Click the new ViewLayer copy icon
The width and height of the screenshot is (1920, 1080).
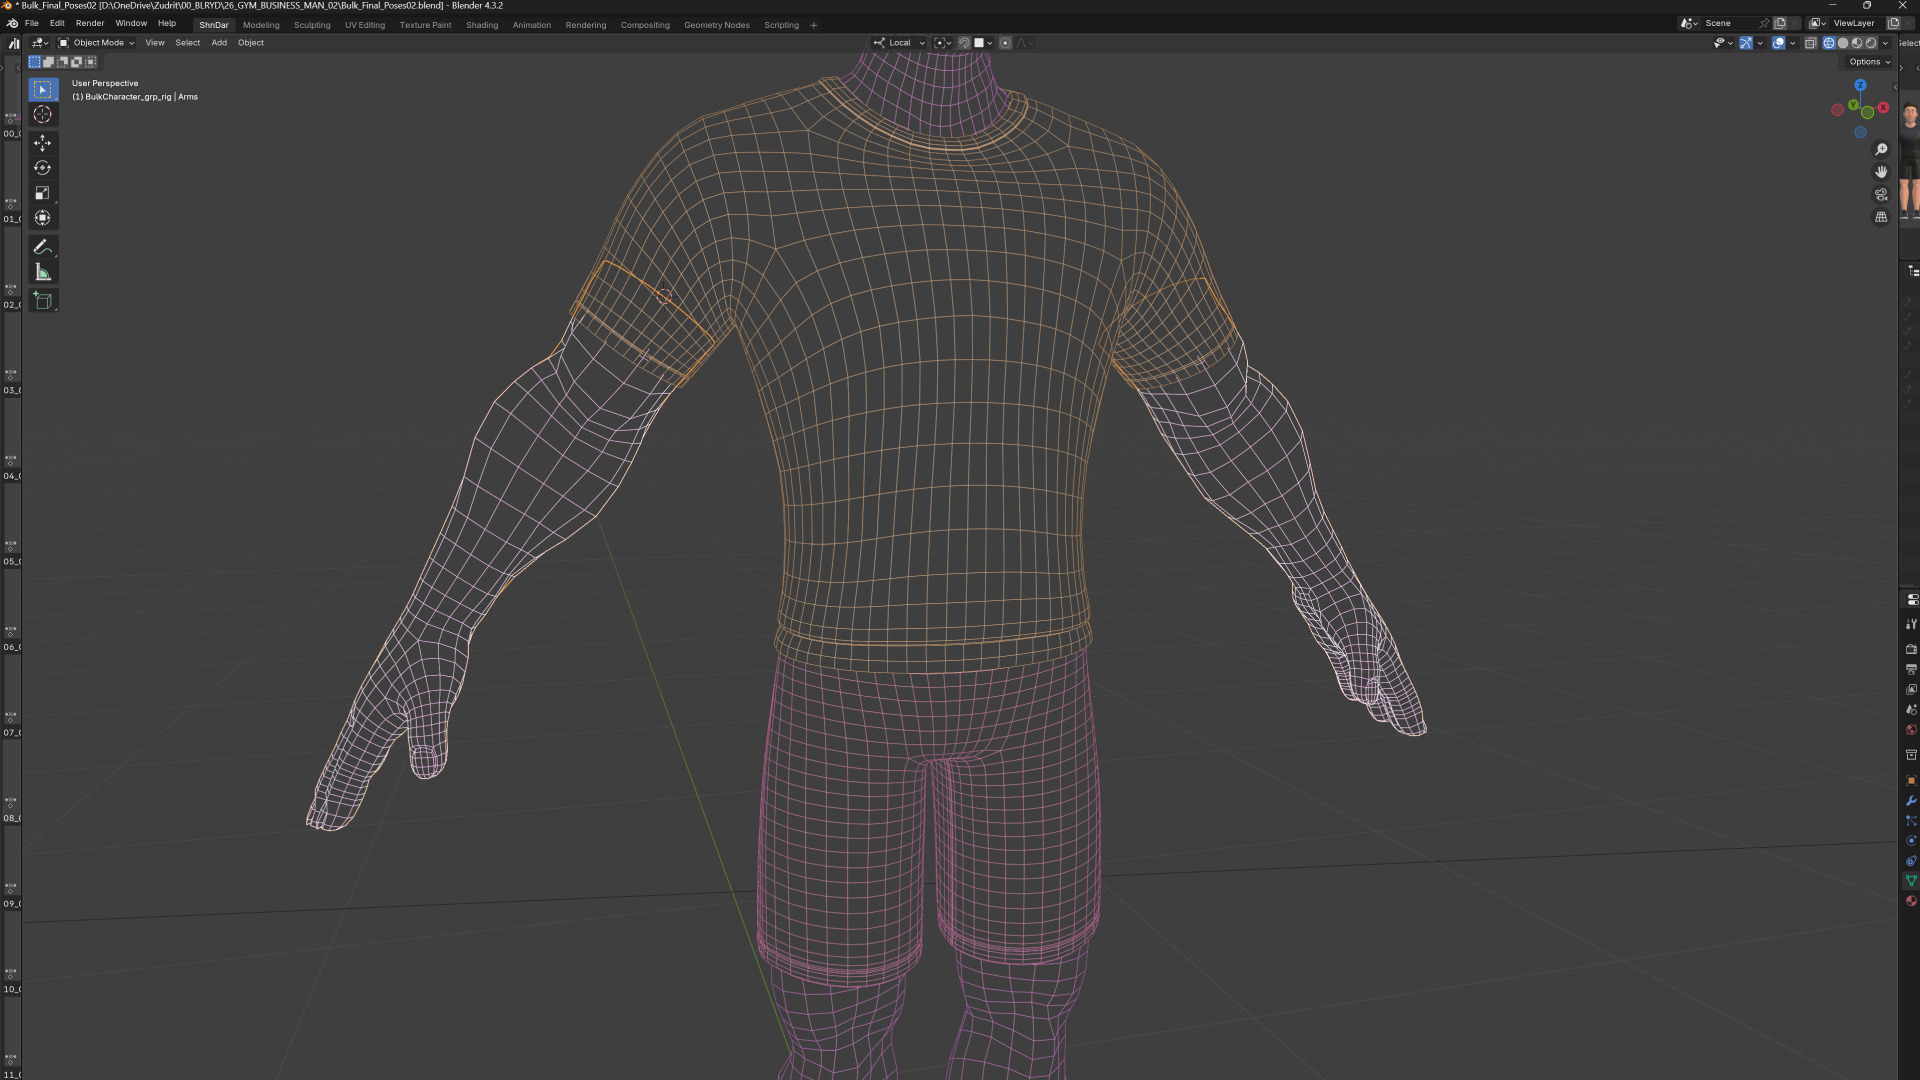coord(1893,23)
